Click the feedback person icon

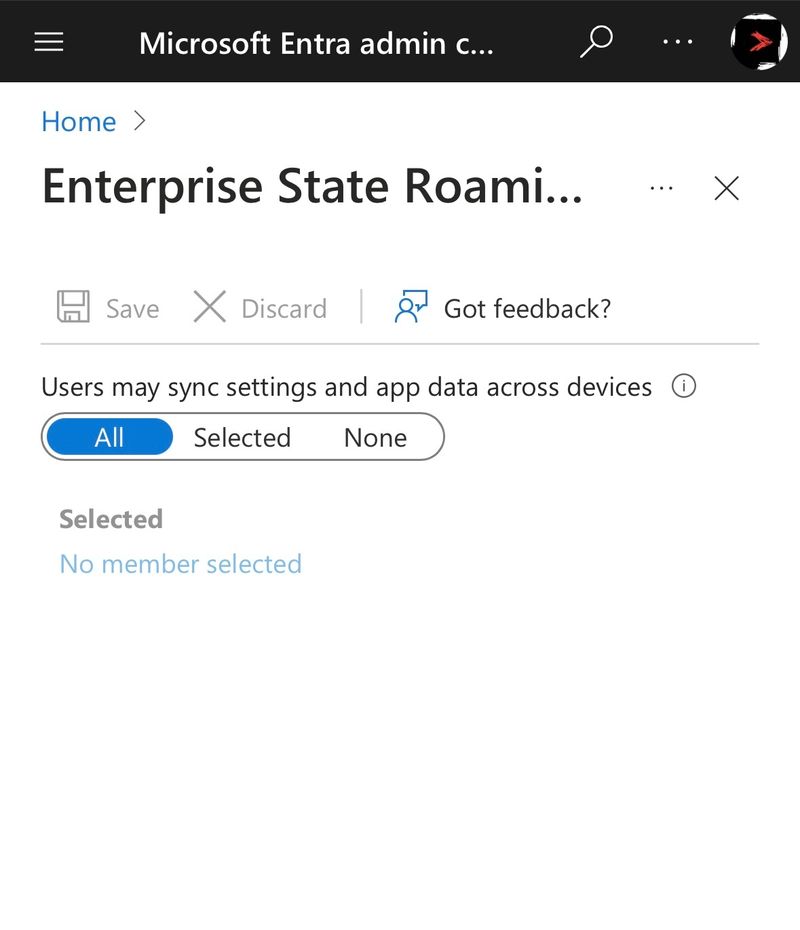coord(410,307)
